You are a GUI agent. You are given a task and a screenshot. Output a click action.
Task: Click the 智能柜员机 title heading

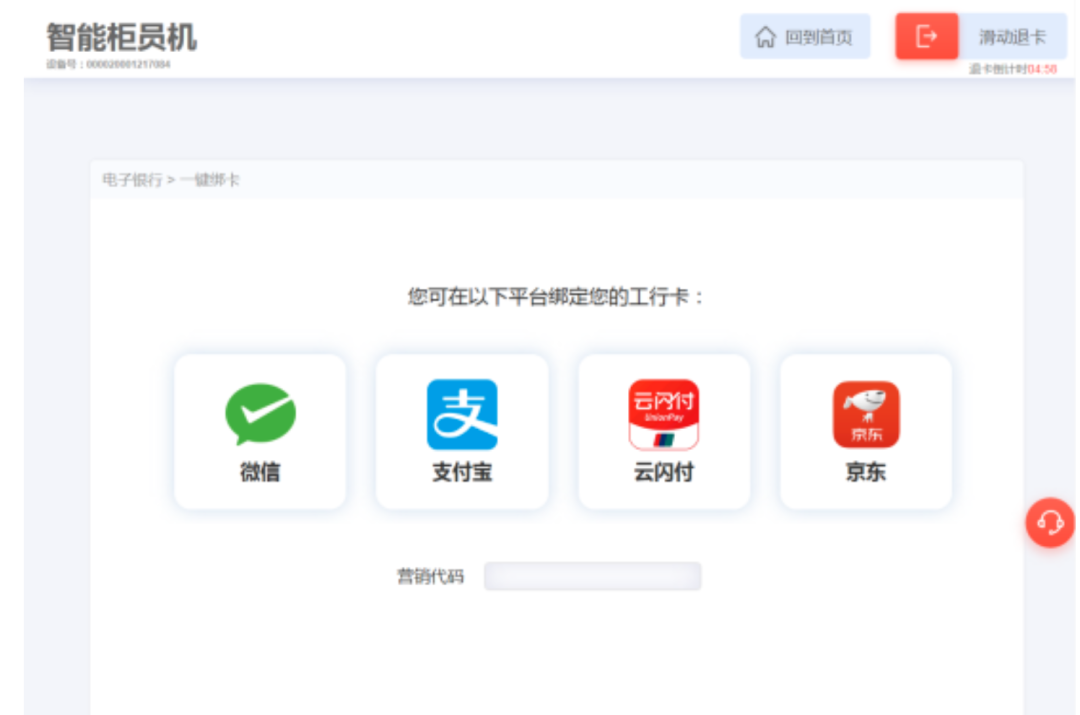click(122, 37)
